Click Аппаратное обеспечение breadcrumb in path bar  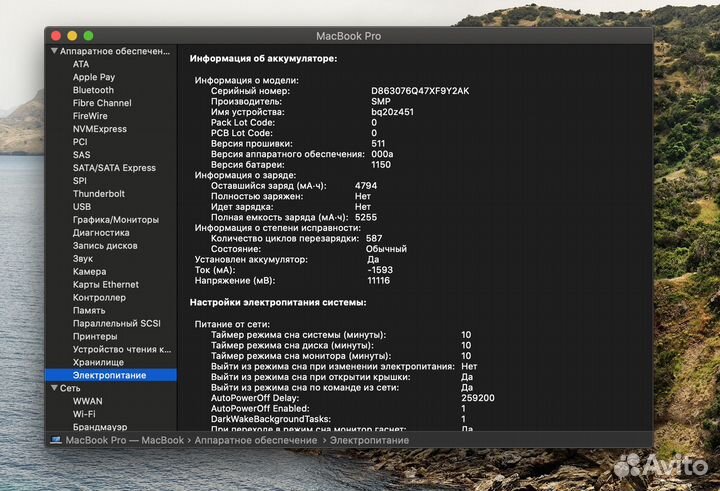[256, 440]
